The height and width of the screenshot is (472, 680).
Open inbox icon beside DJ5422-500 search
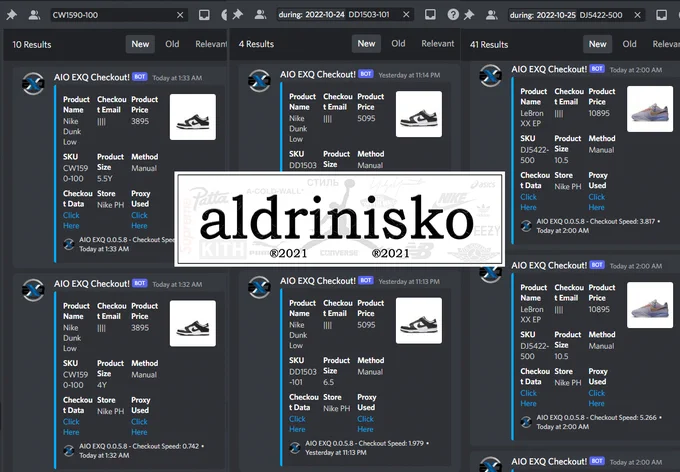tap(661, 15)
